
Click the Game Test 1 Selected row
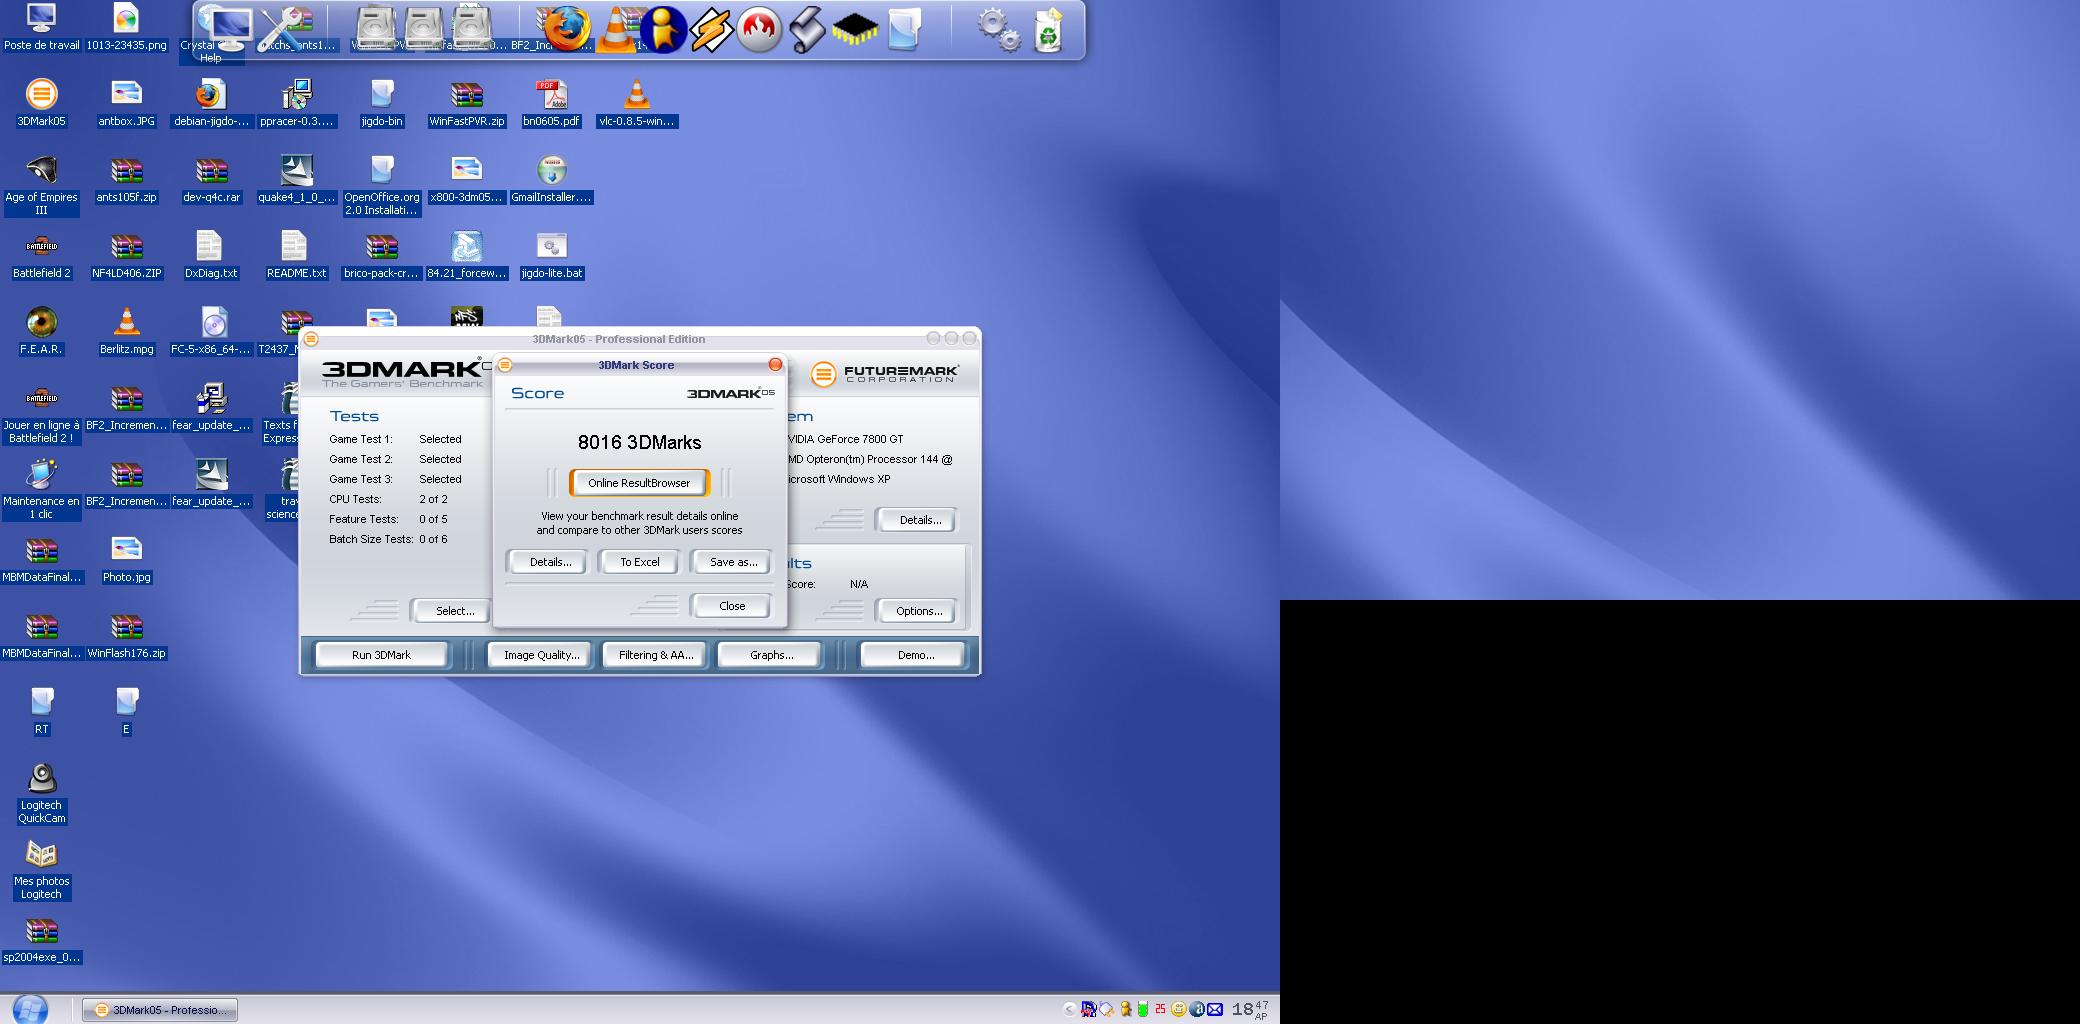click(395, 439)
